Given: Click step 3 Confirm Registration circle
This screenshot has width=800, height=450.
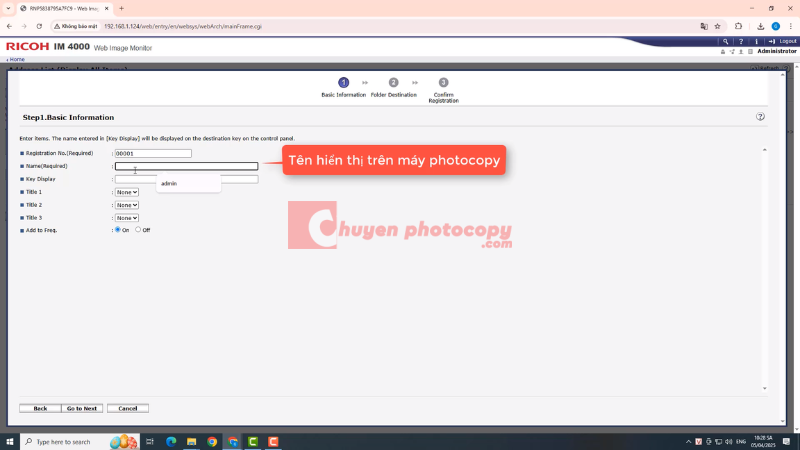Looking at the screenshot, I should point(443,82).
